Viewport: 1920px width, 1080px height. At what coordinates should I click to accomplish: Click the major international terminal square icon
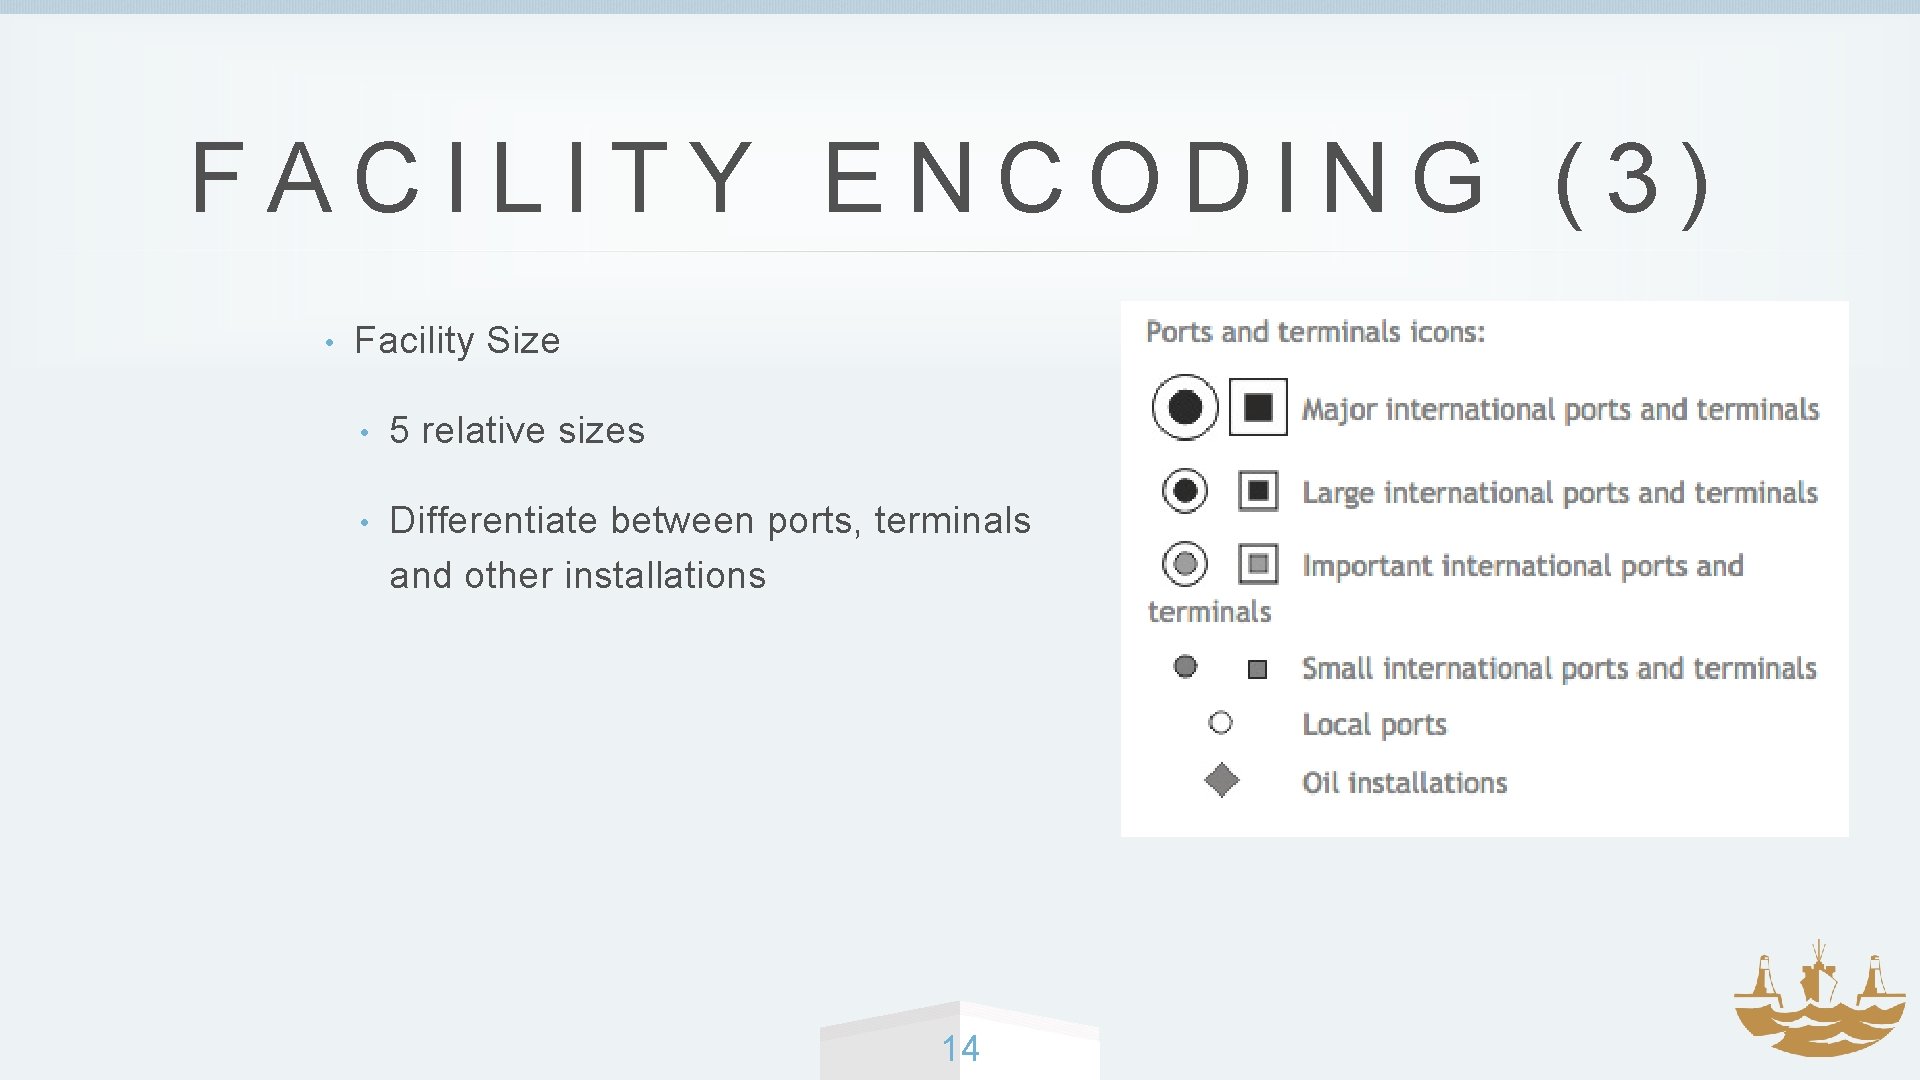(1258, 407)
